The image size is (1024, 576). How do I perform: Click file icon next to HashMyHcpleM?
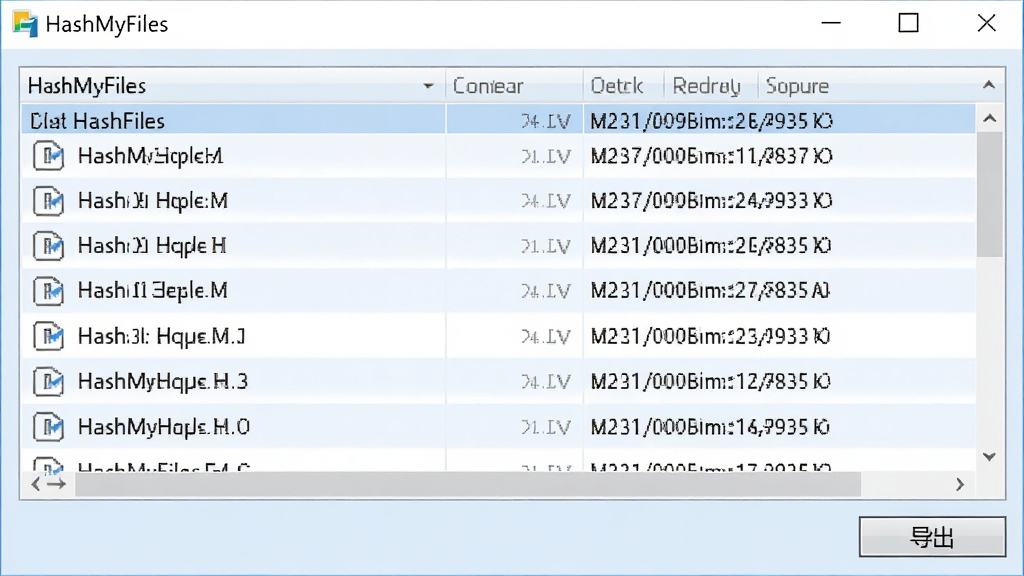48,156
